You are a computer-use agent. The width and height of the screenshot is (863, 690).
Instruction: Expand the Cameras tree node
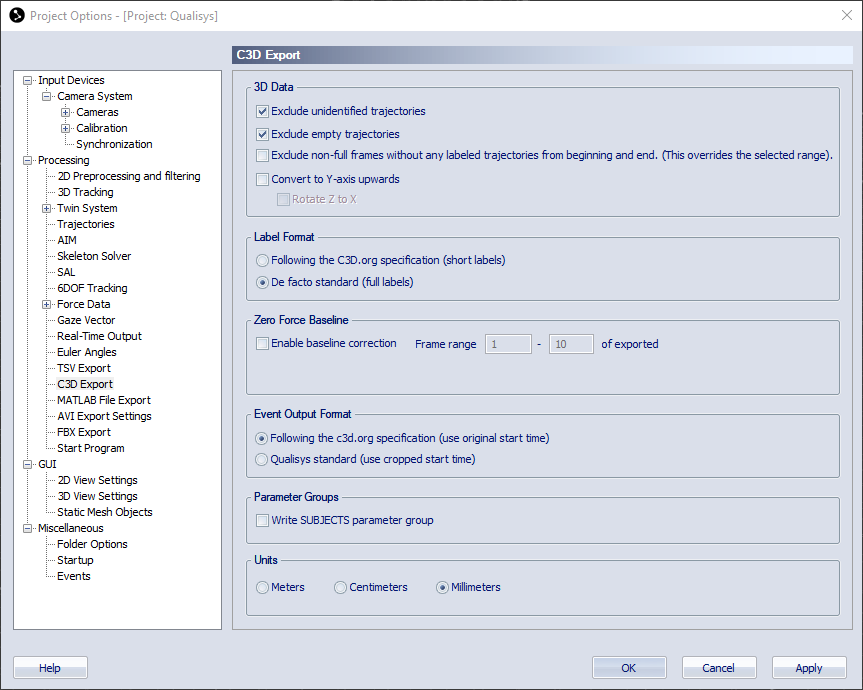65,113
